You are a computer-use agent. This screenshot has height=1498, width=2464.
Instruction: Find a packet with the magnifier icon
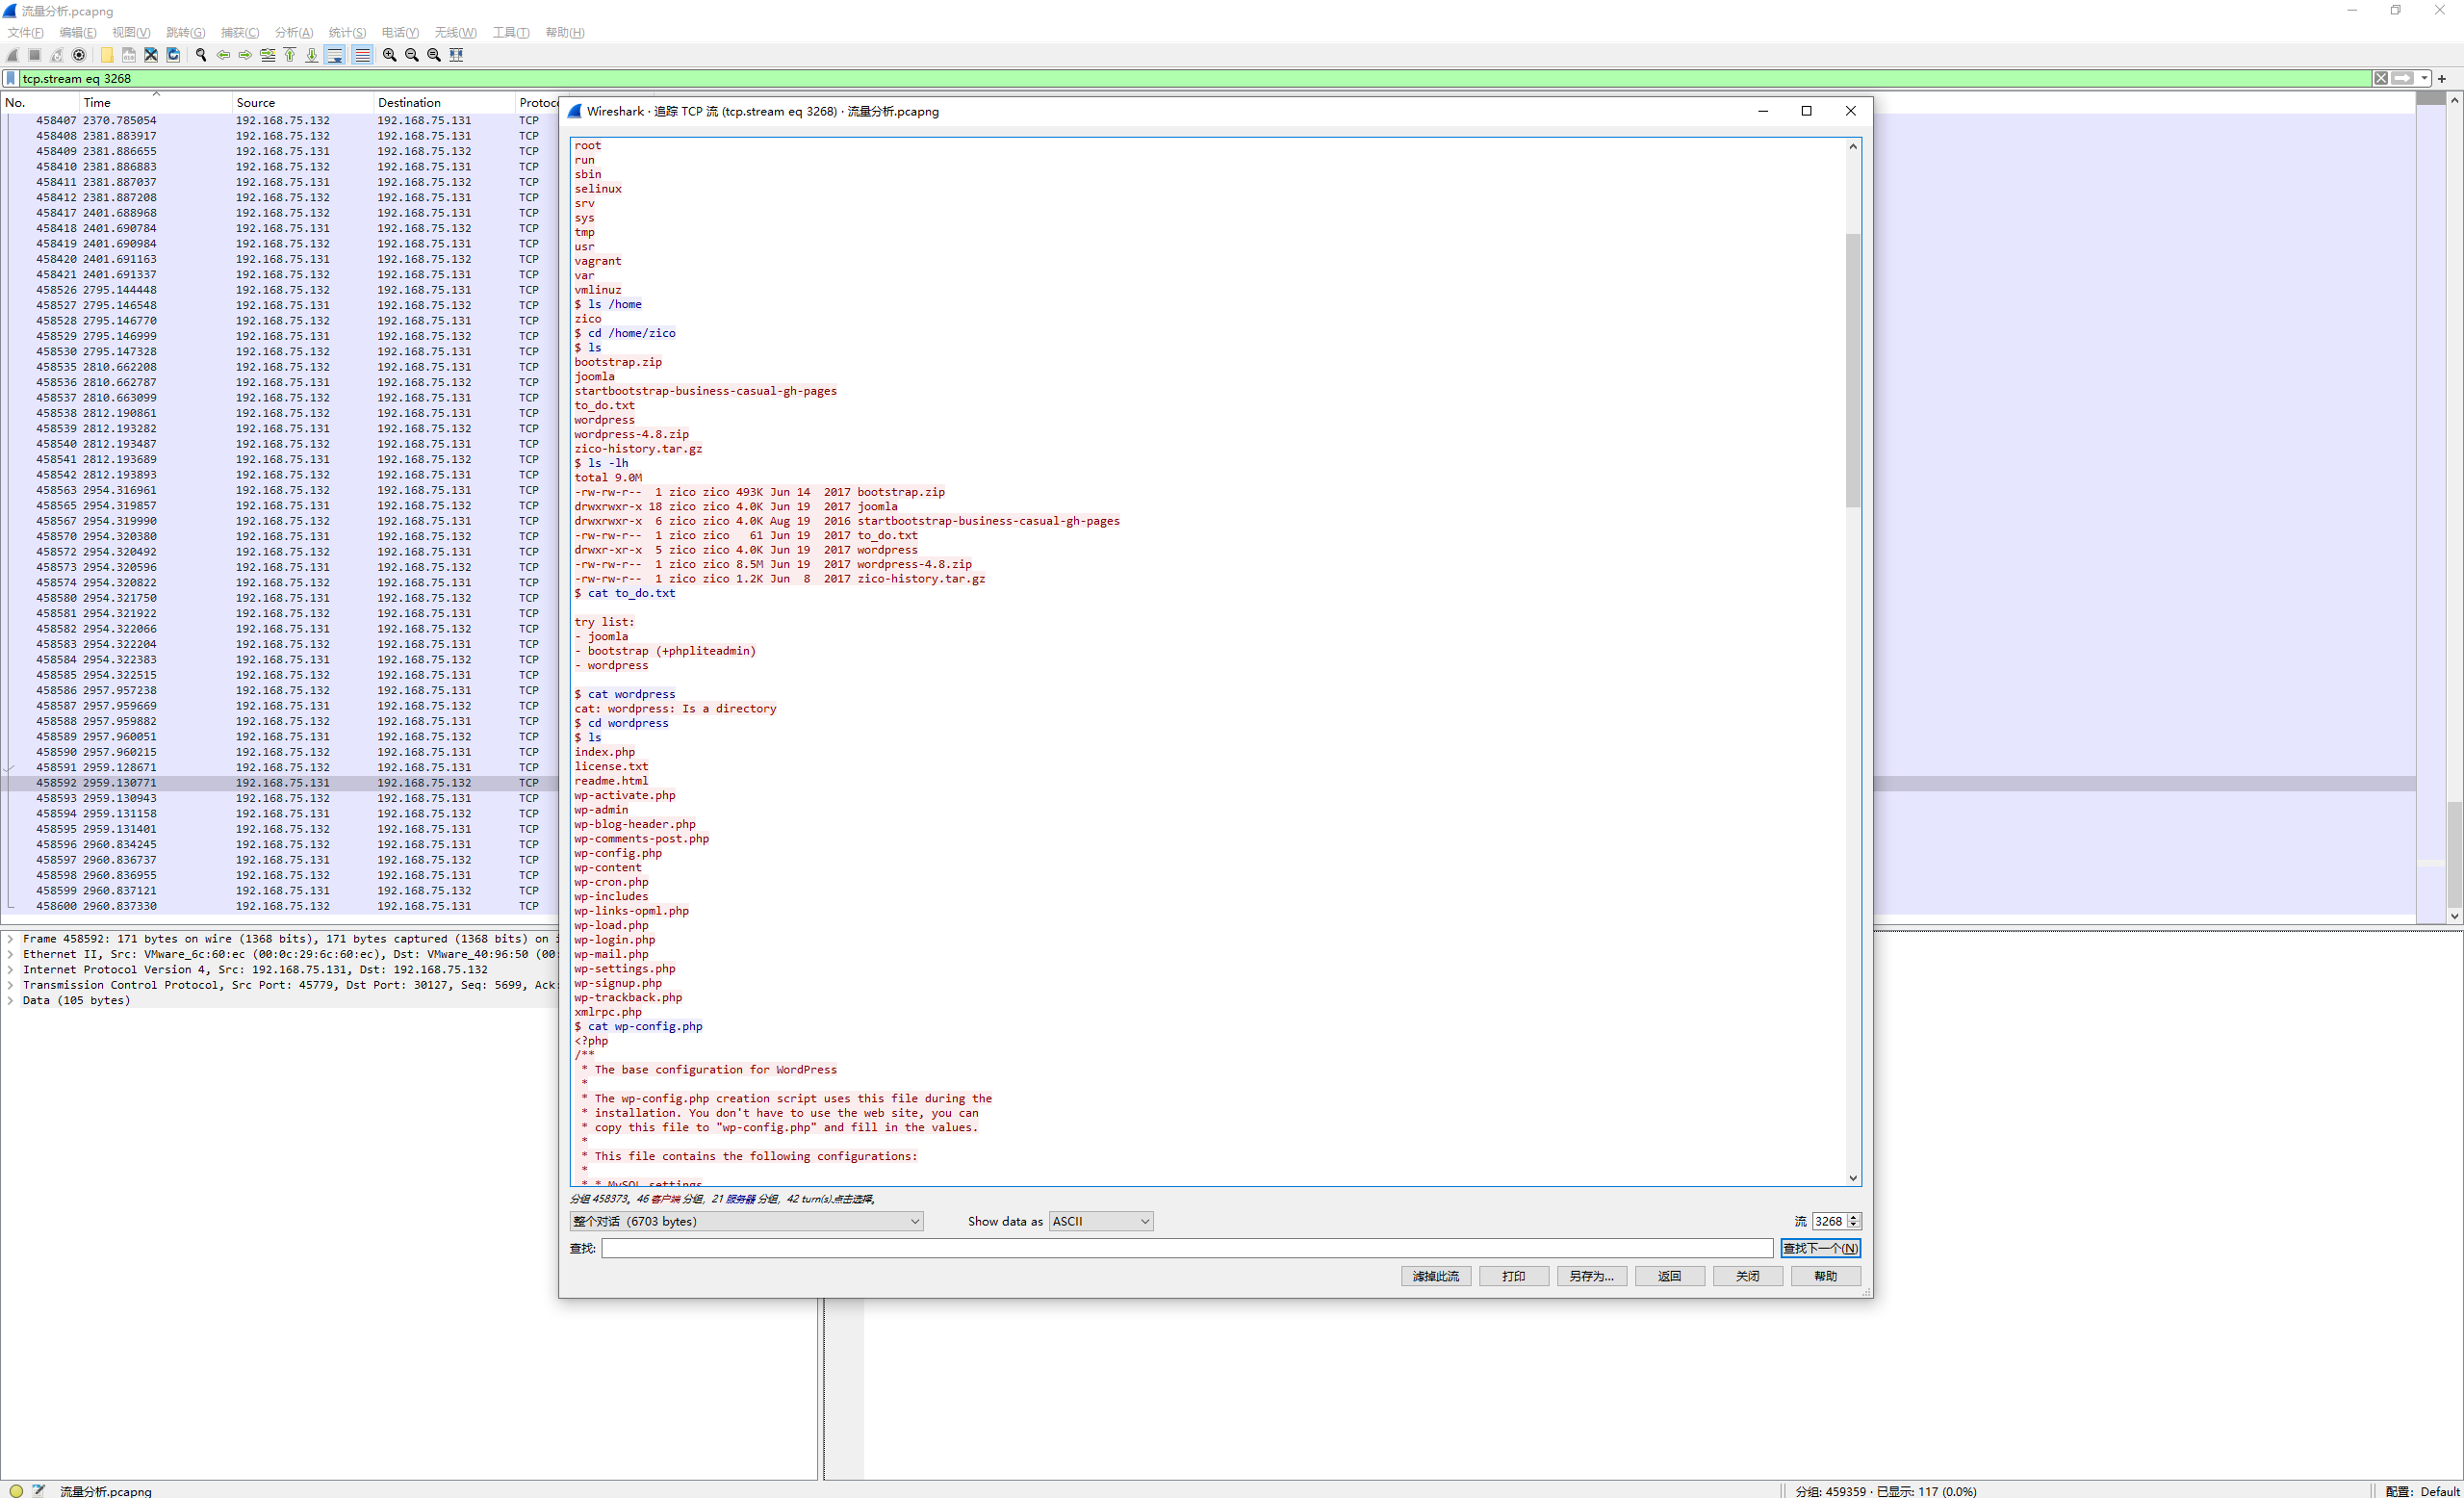201,55
